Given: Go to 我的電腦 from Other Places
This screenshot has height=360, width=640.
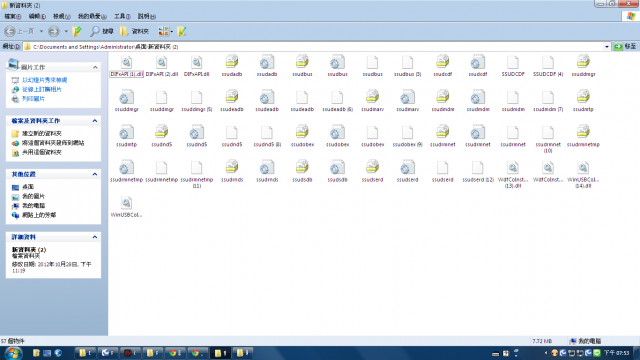Looking at the screenshot, I should tap(33, 206).
